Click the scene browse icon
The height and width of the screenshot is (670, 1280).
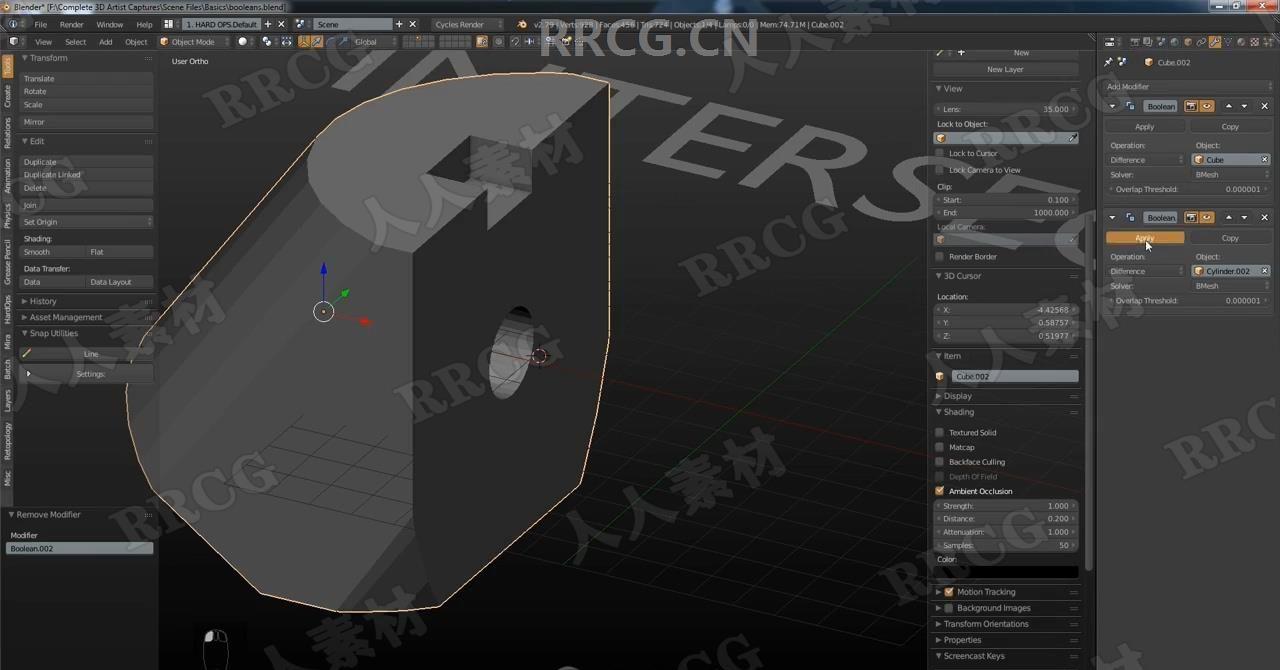click(300, 24)
